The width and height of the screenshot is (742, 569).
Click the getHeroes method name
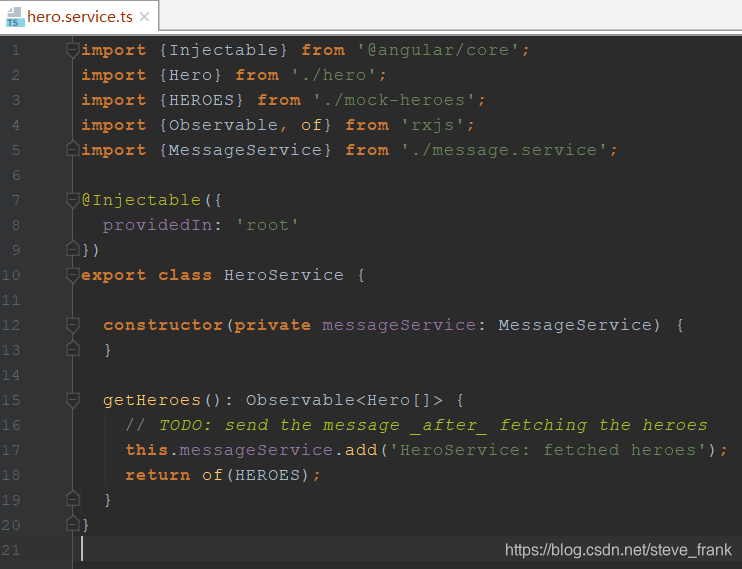click(x=152, y=400)
